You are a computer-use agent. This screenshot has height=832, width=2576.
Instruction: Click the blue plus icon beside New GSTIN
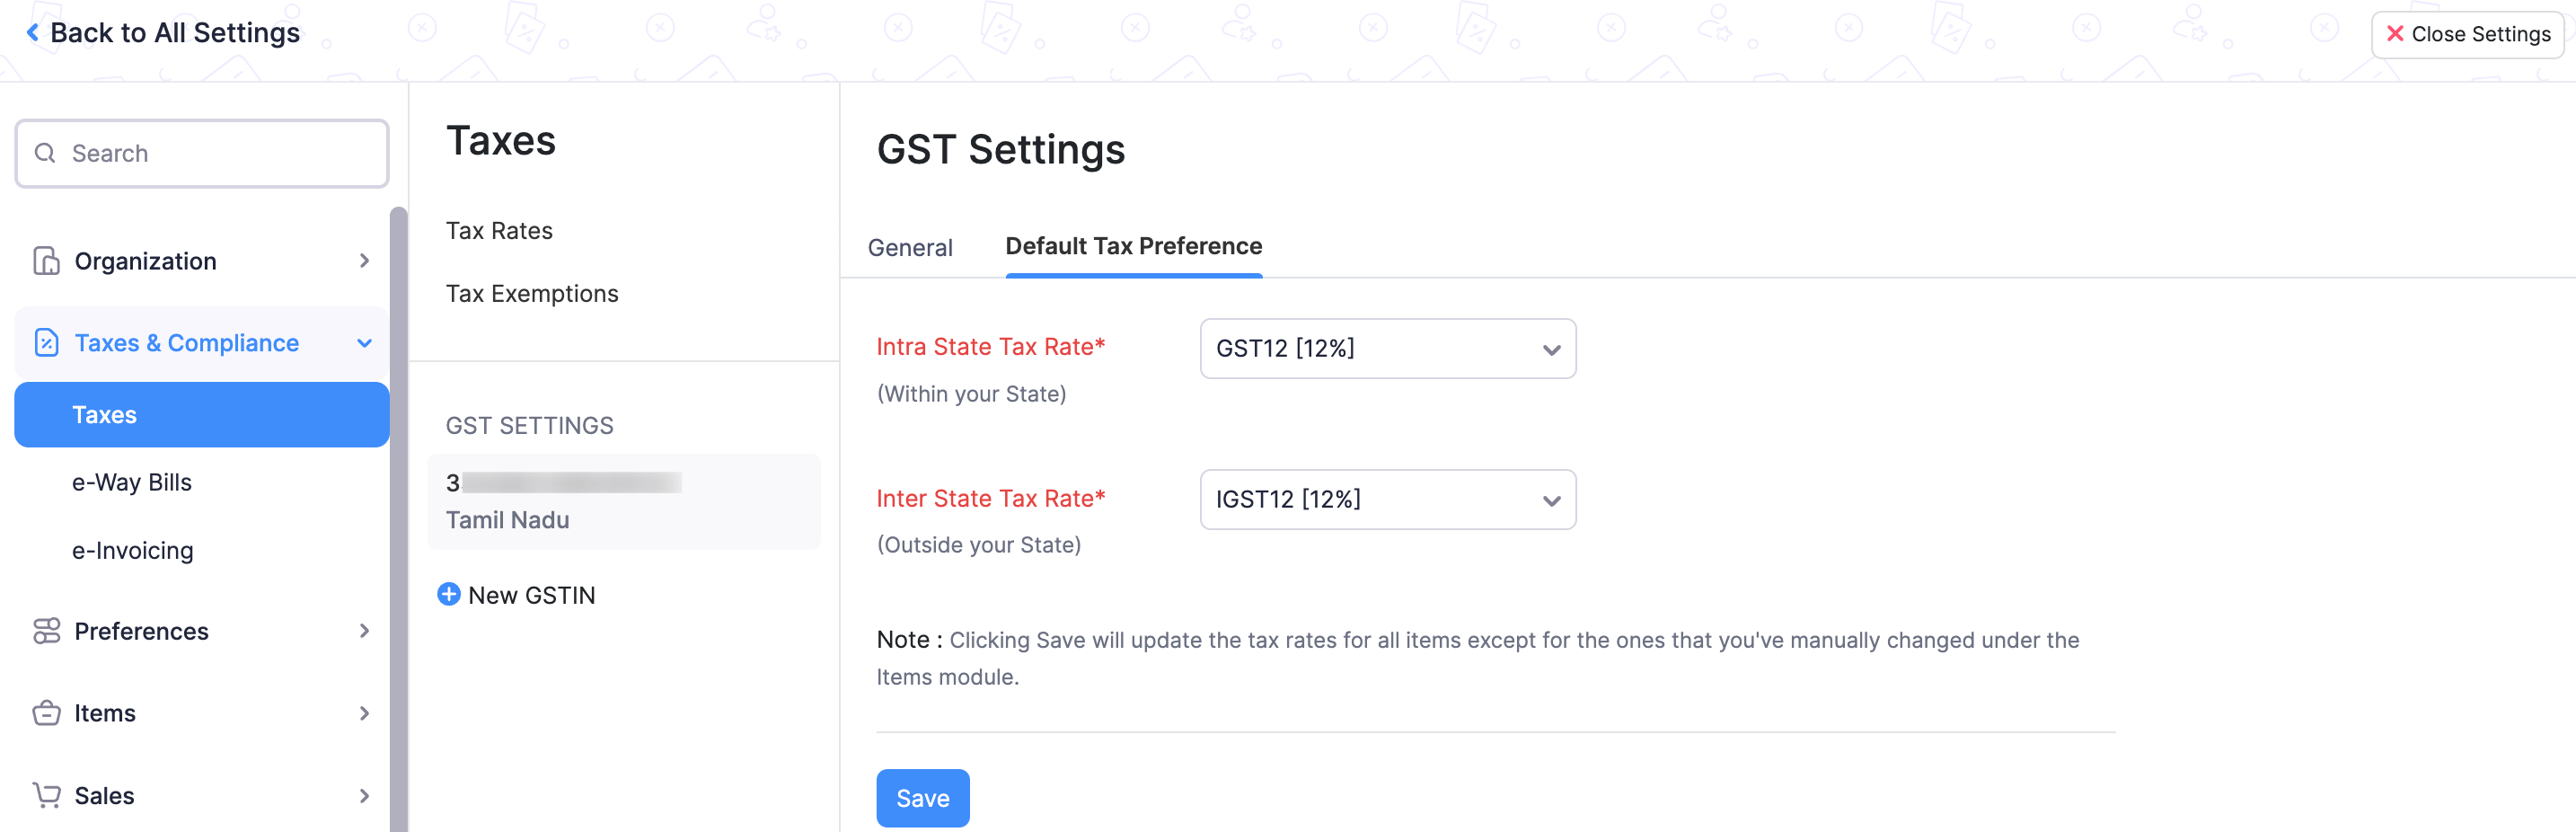(449, 595)
